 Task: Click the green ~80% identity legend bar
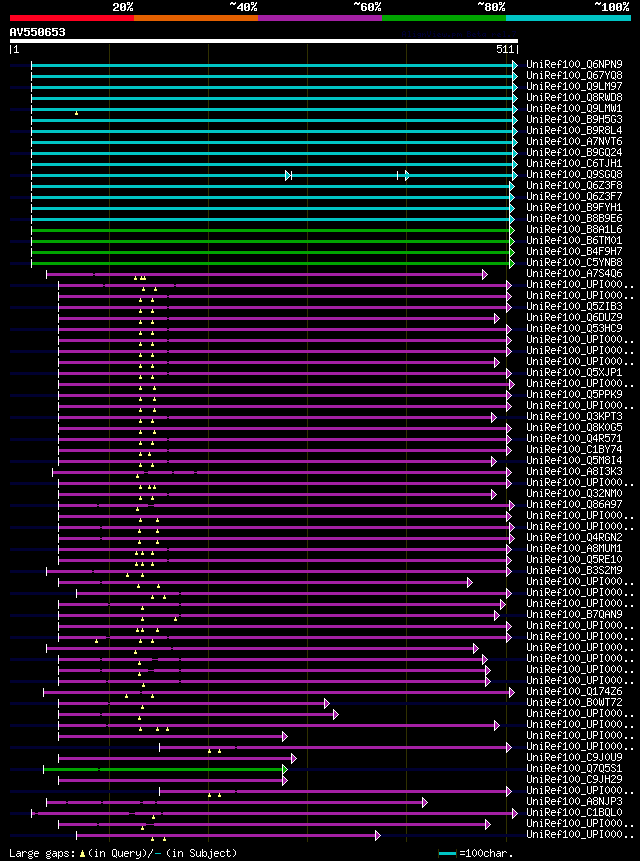click(444, 18)
